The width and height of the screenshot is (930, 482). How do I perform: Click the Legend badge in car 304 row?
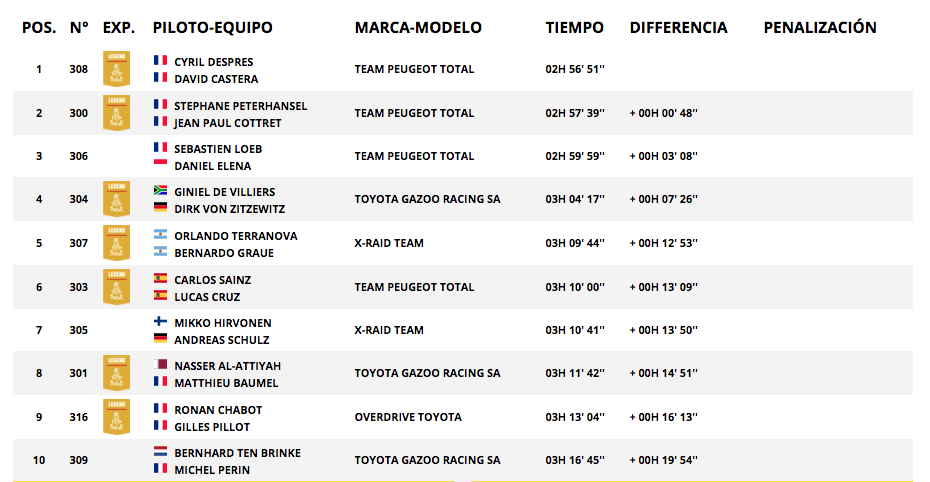116,199
